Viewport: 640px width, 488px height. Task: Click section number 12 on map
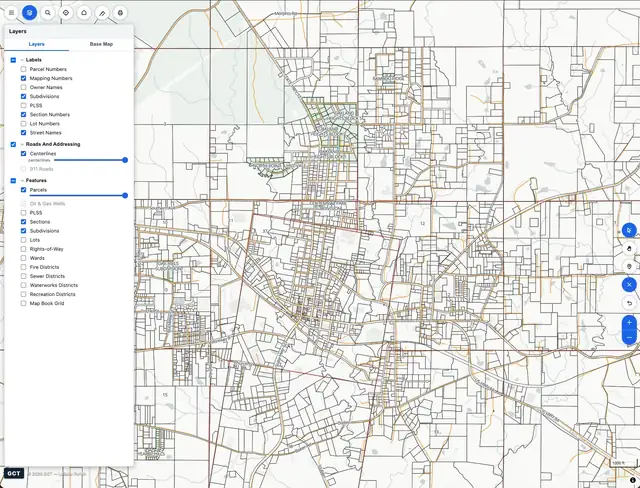point(422,223)
